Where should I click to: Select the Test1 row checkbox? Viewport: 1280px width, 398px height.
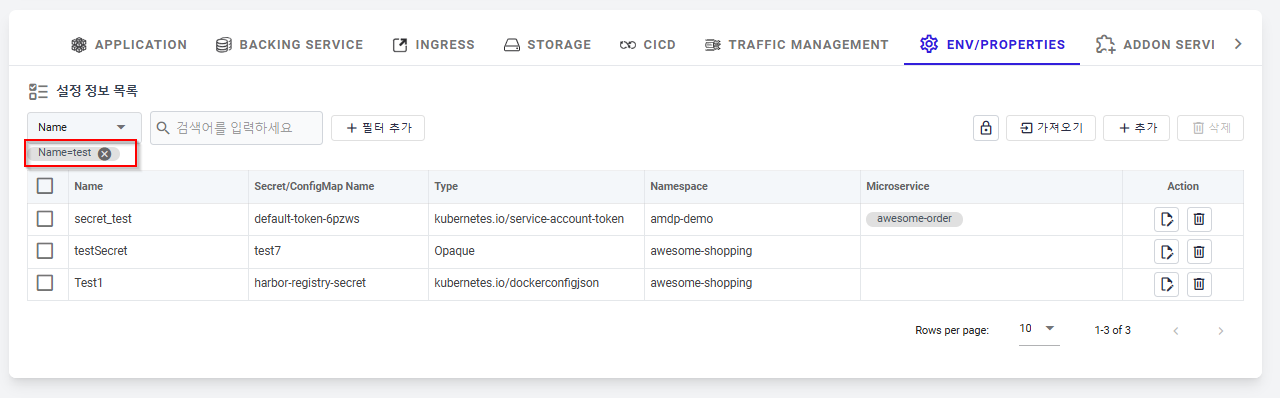pos(45,283)
